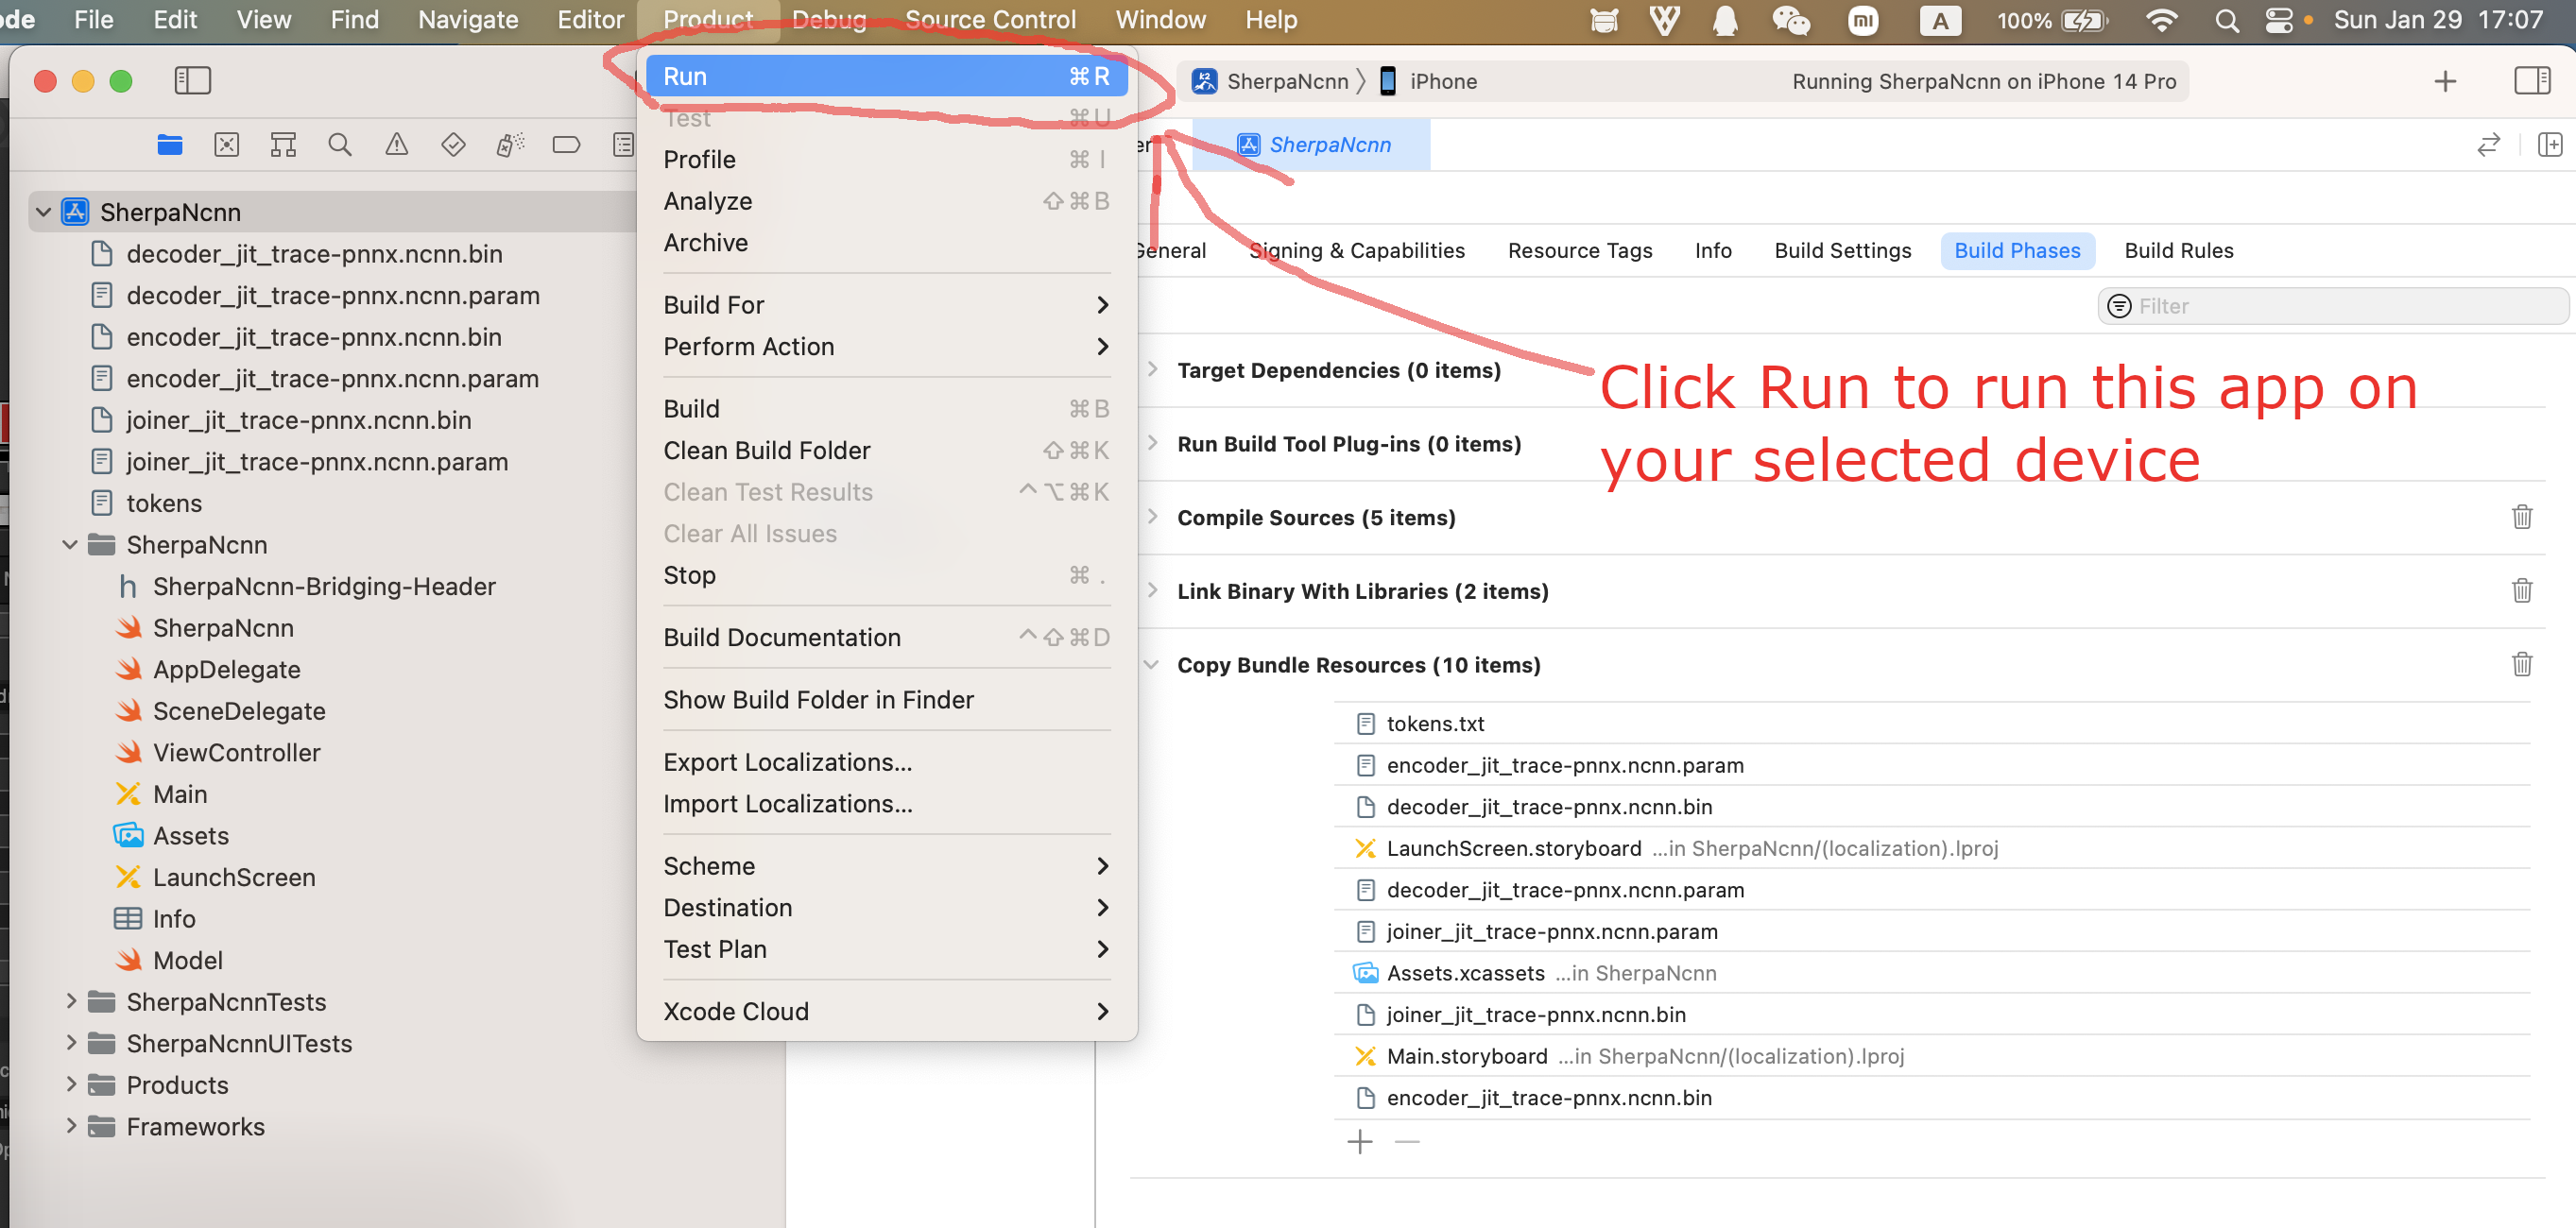Open WeChat icon in menu bar

[x=1790, y=21]
